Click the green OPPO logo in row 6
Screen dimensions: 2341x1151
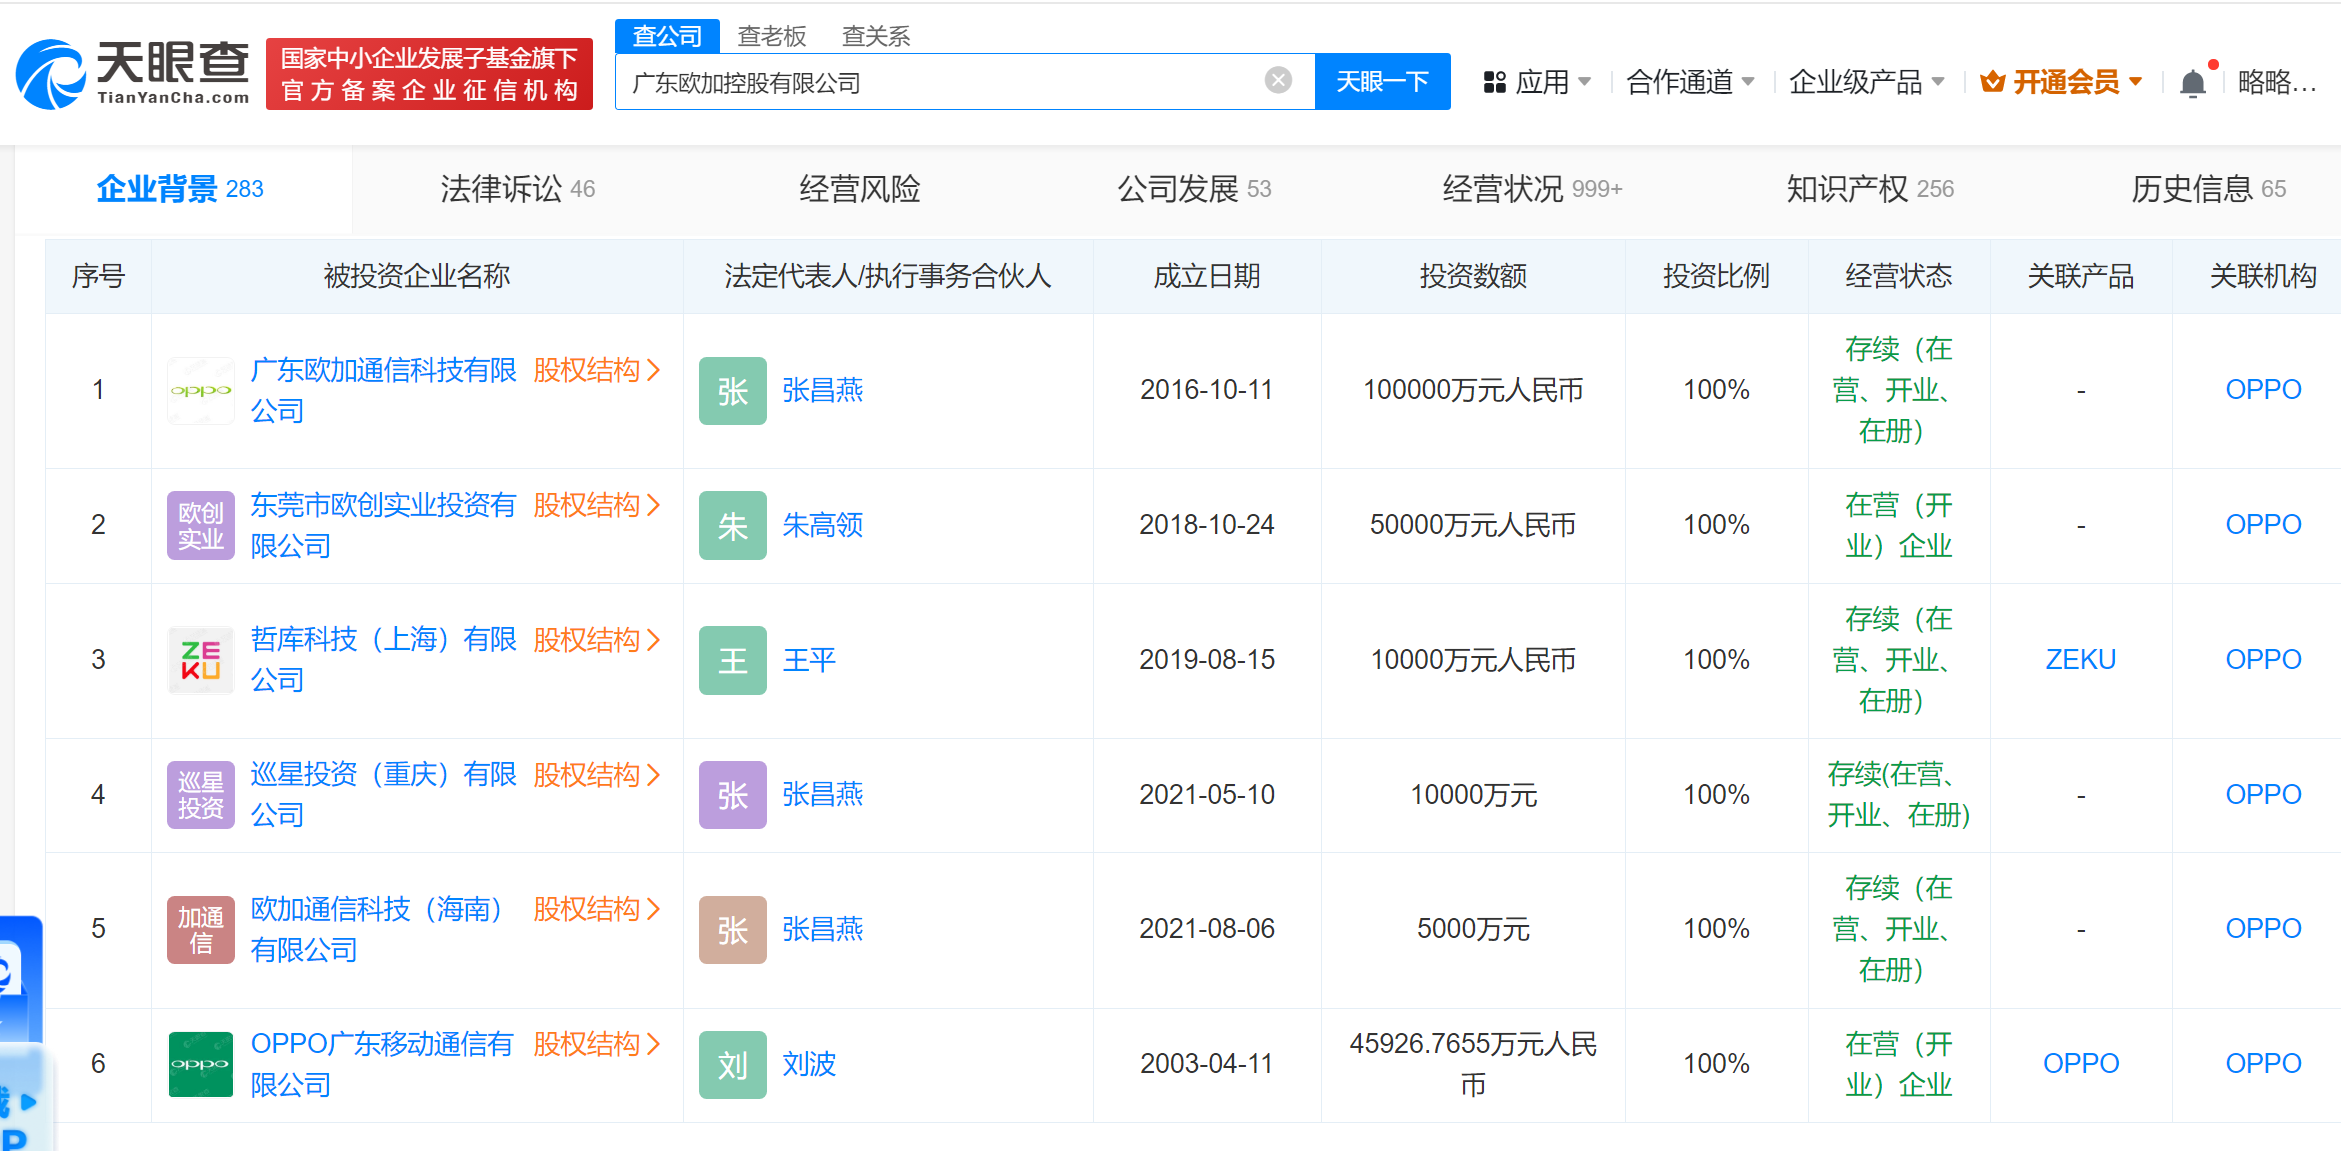click(201, 1064)
